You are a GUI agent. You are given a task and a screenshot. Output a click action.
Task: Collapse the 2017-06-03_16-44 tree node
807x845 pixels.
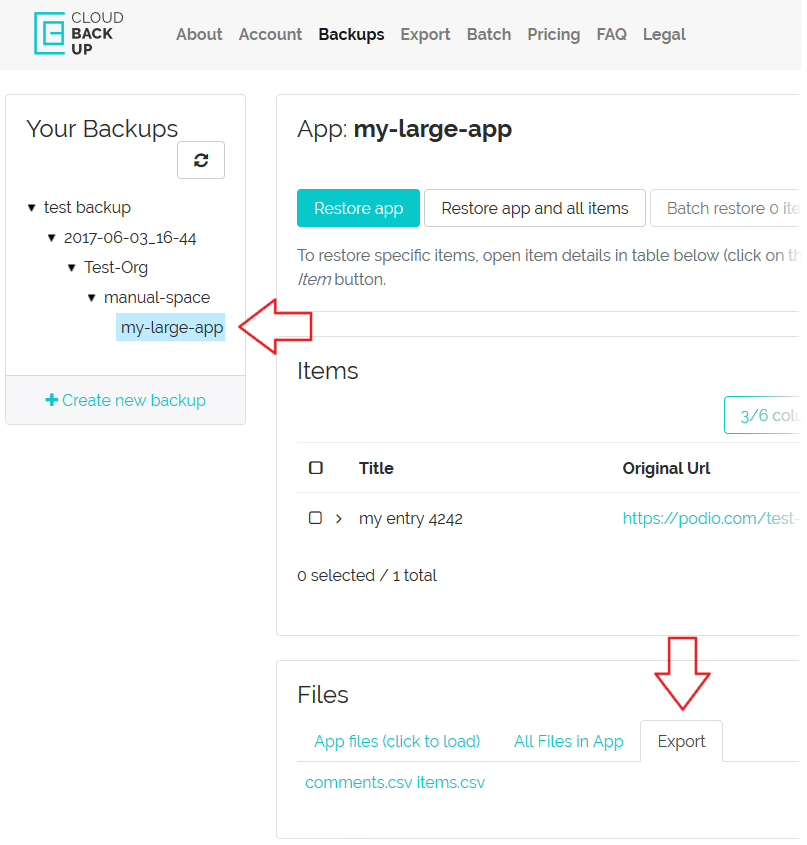[52, 238]
